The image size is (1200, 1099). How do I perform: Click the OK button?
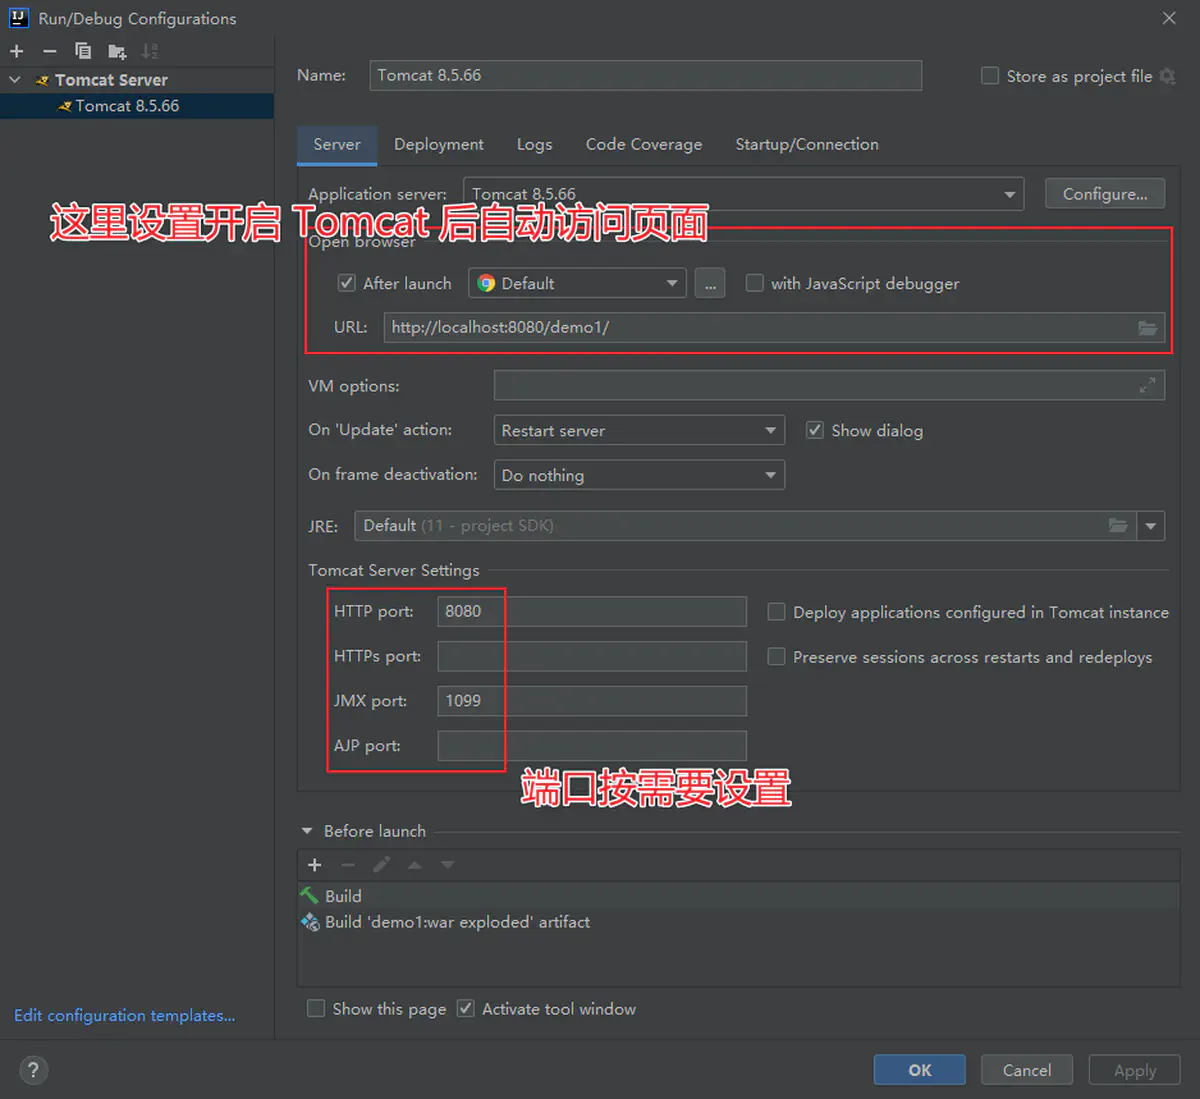(x=920, y=1070)
